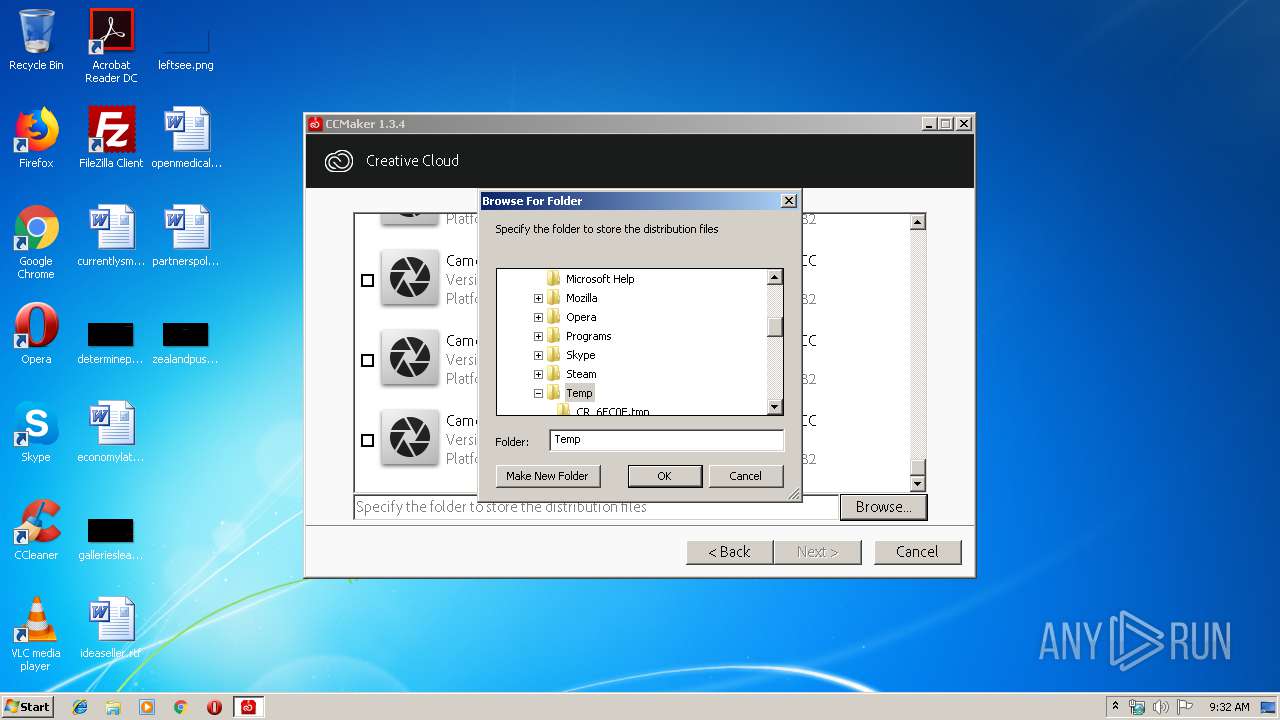Select the Microsoft Help folder

[600, 279]
